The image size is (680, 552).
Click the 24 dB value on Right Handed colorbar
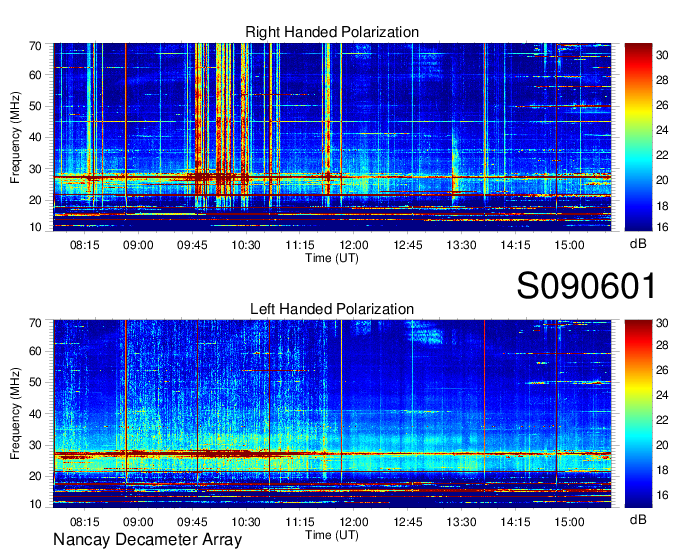point(662,130)
